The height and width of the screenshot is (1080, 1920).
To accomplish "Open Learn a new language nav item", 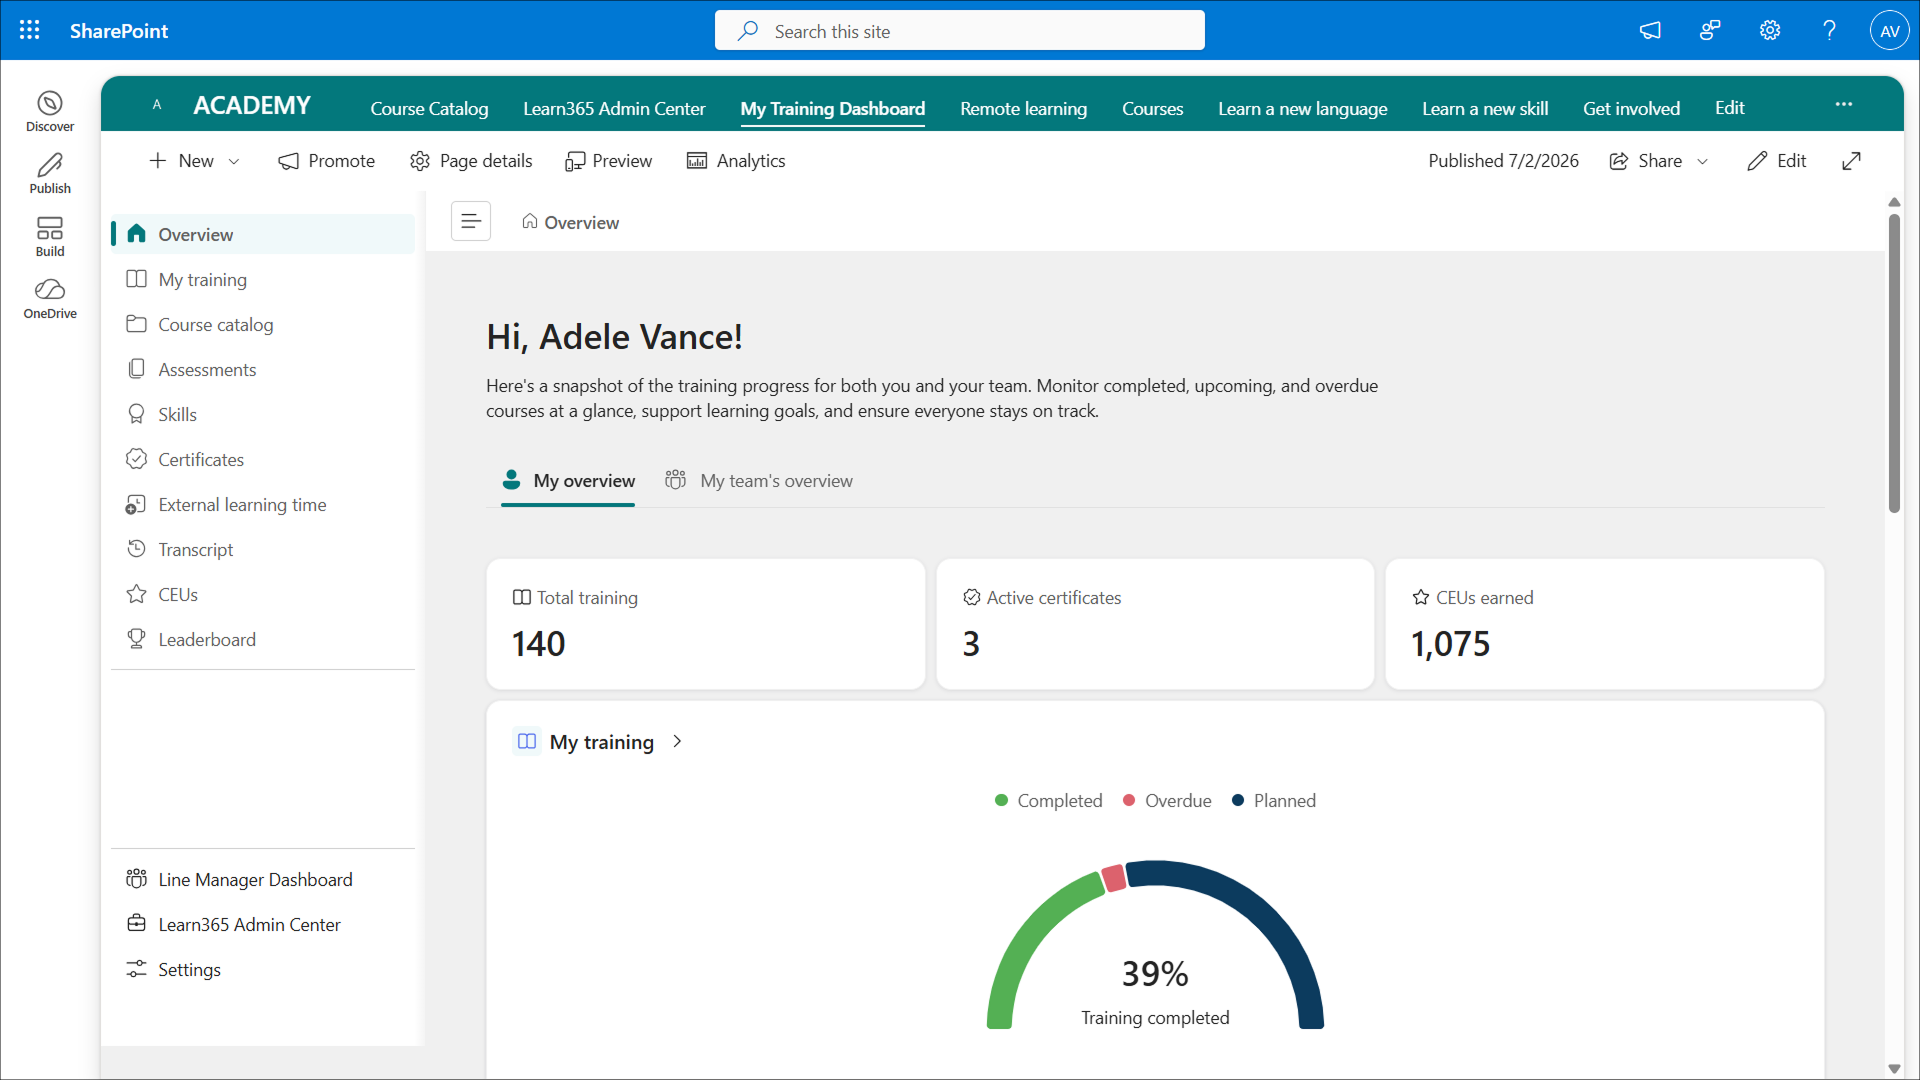I will pyautogui.click(x=1302, y=108).
